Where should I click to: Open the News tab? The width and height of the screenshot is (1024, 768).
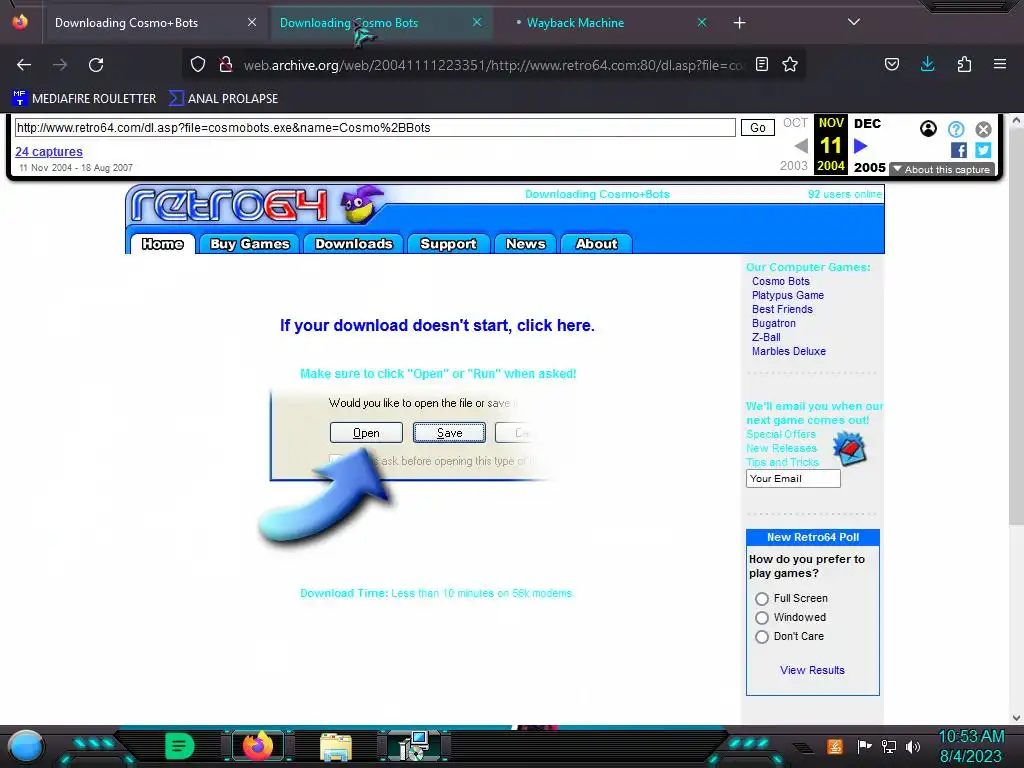(525, 244)
